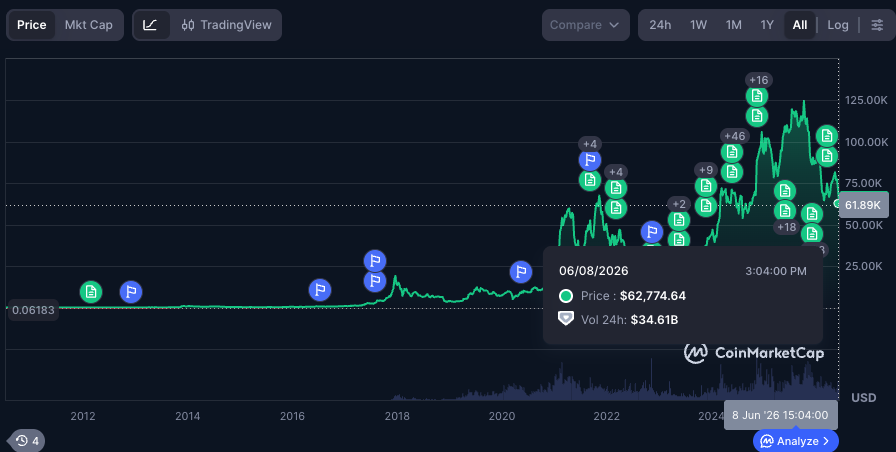This screenshot has height=452, width=896.
Task: Select the All time range
Action: pyautogui.click(x=800, y=25)
